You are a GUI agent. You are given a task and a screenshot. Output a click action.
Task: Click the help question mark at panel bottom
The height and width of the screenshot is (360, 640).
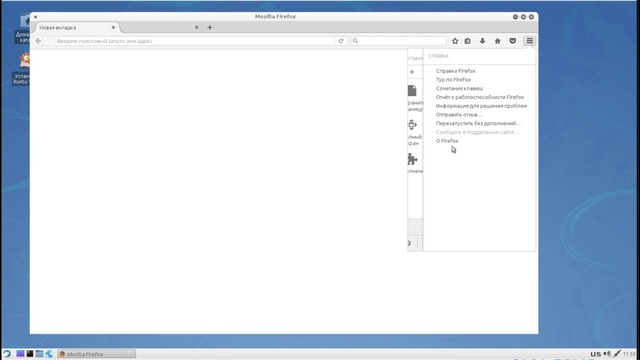[409, 243]
